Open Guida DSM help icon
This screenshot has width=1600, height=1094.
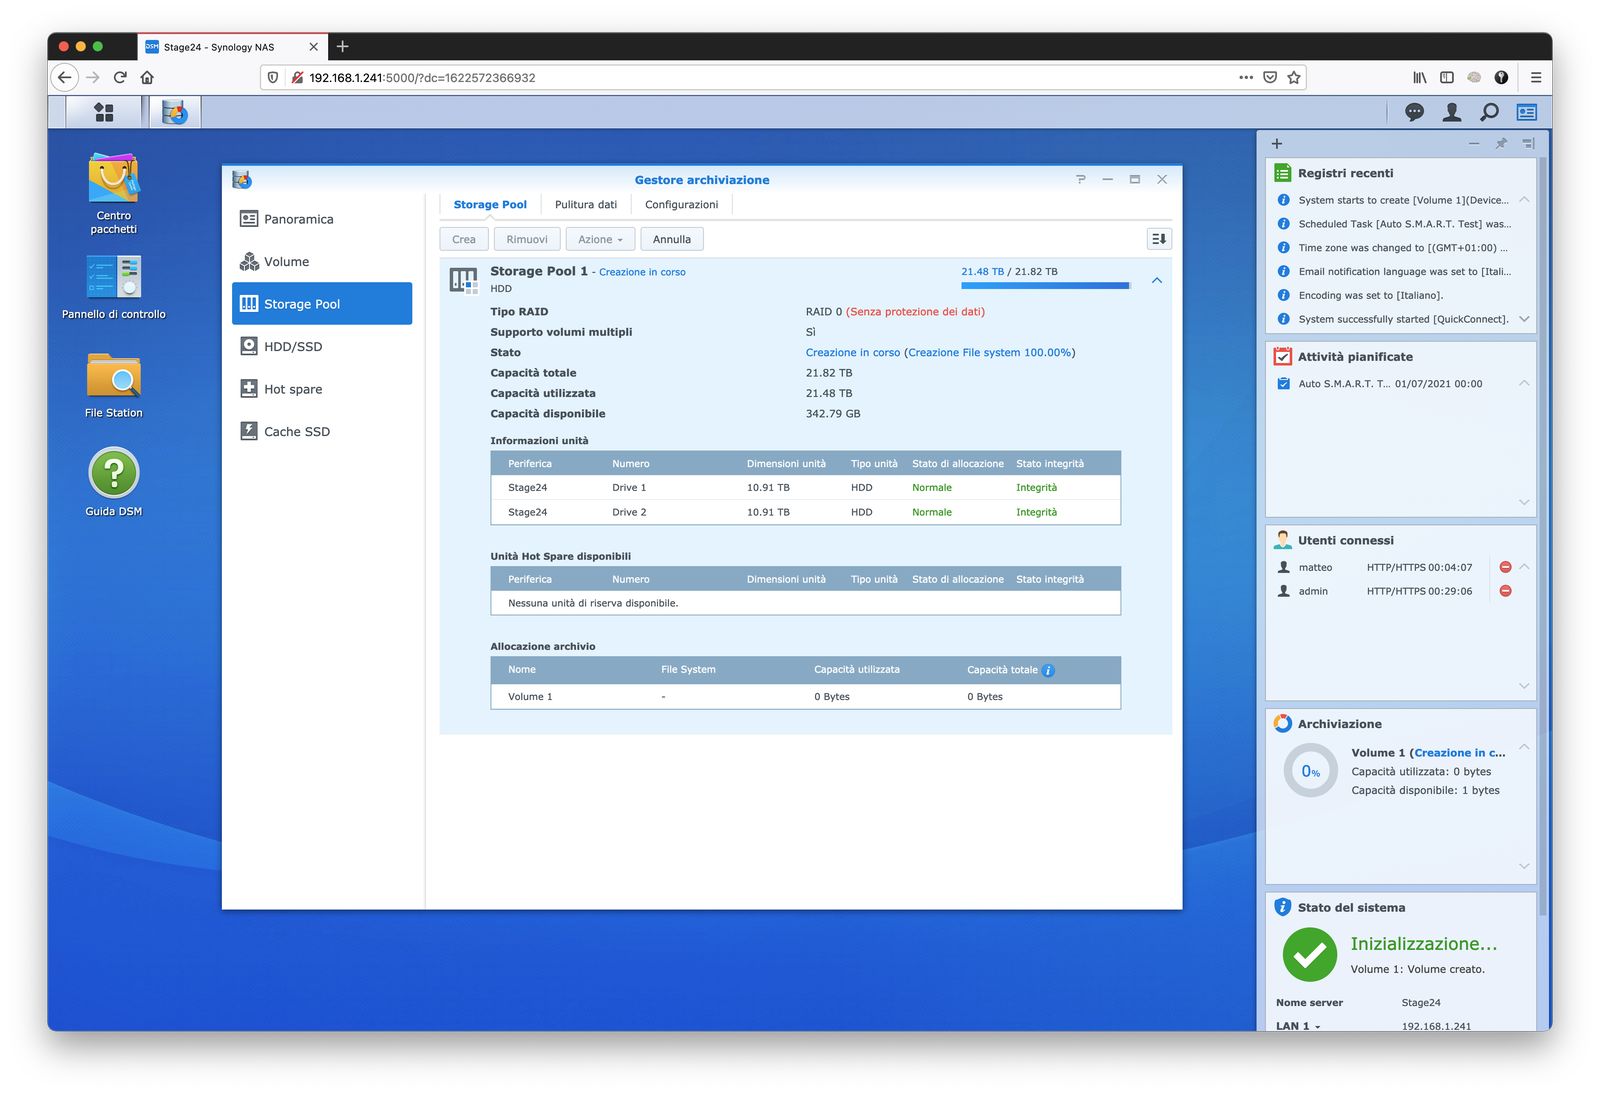(x=113, y=473)
